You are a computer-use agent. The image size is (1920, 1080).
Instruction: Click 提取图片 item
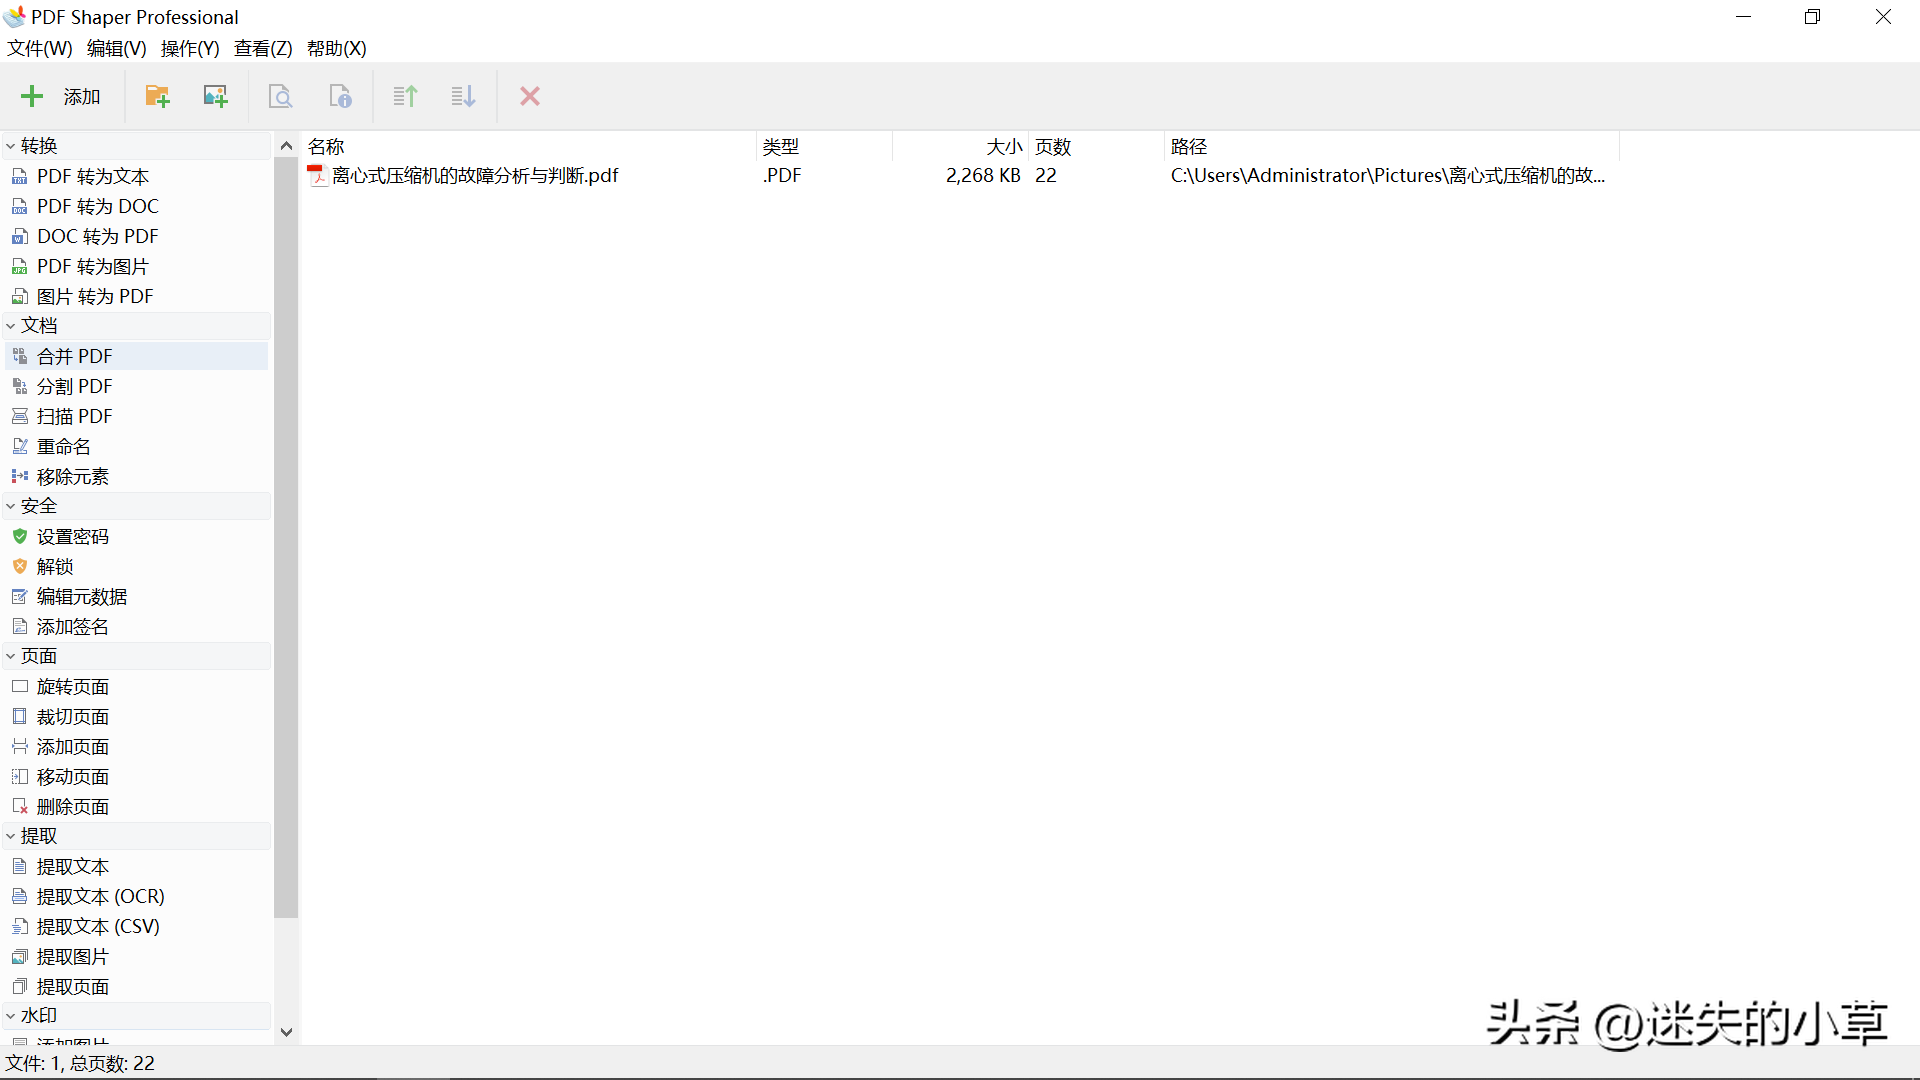pos(137,956)
